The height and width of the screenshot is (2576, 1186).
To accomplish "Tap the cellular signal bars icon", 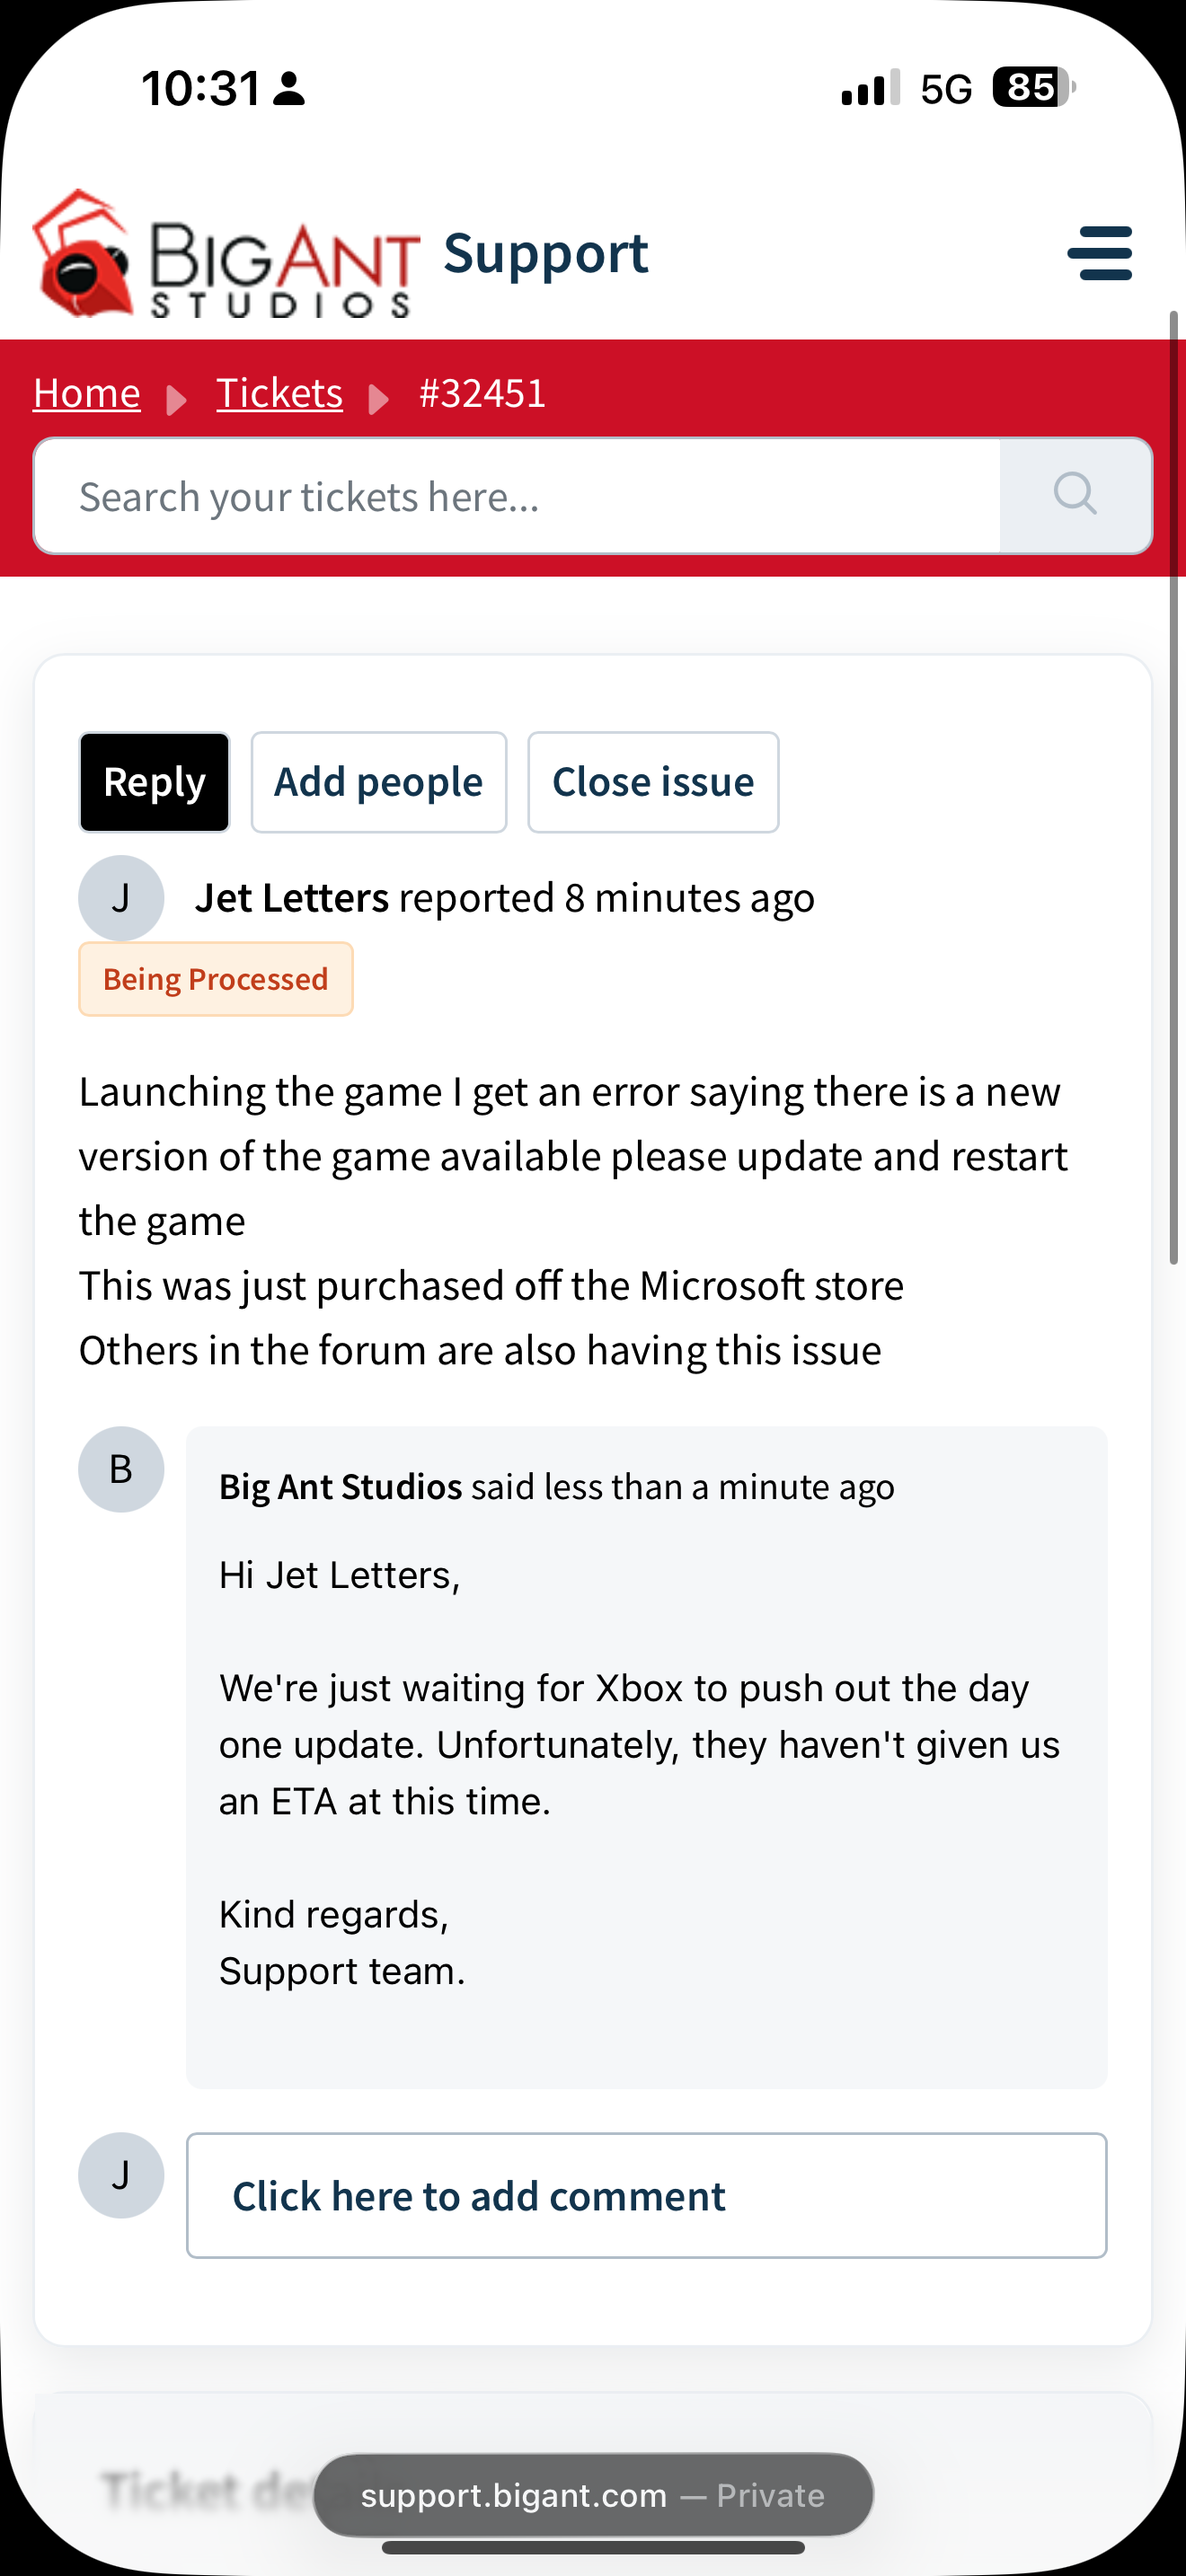I will click(870, 87).
